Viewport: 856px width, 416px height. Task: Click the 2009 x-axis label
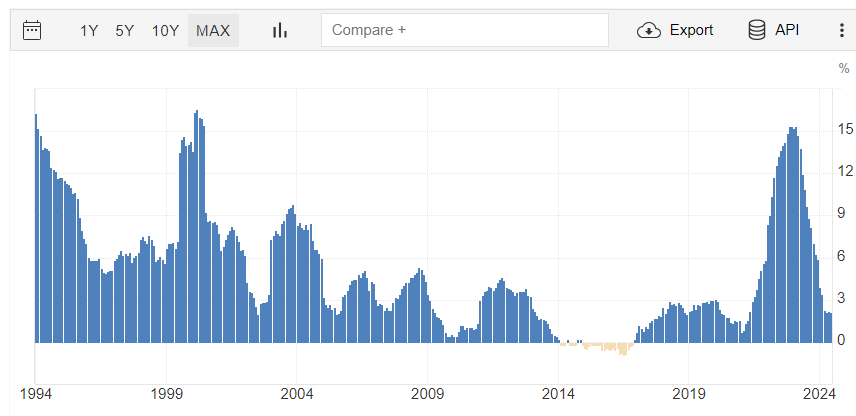coord(427,392)
